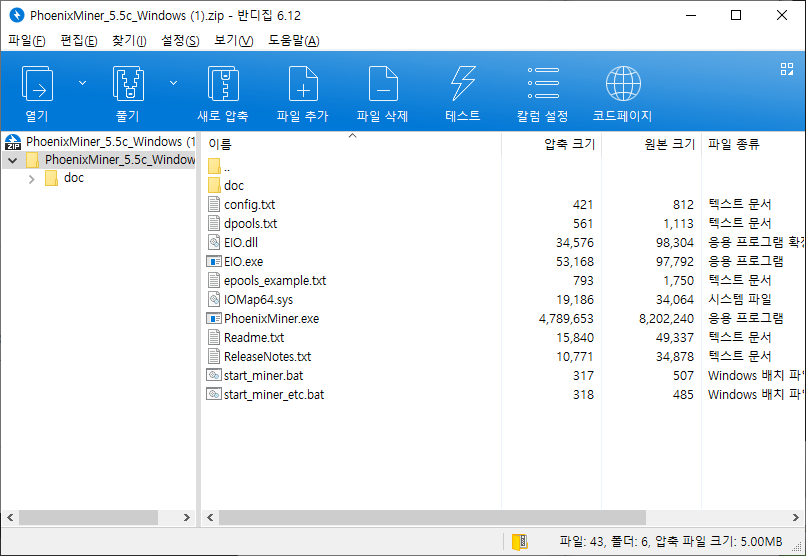The width and height of the screenshot is (806, 556).
Task: Select the config.txt file icon
Action: pos(214,205)
